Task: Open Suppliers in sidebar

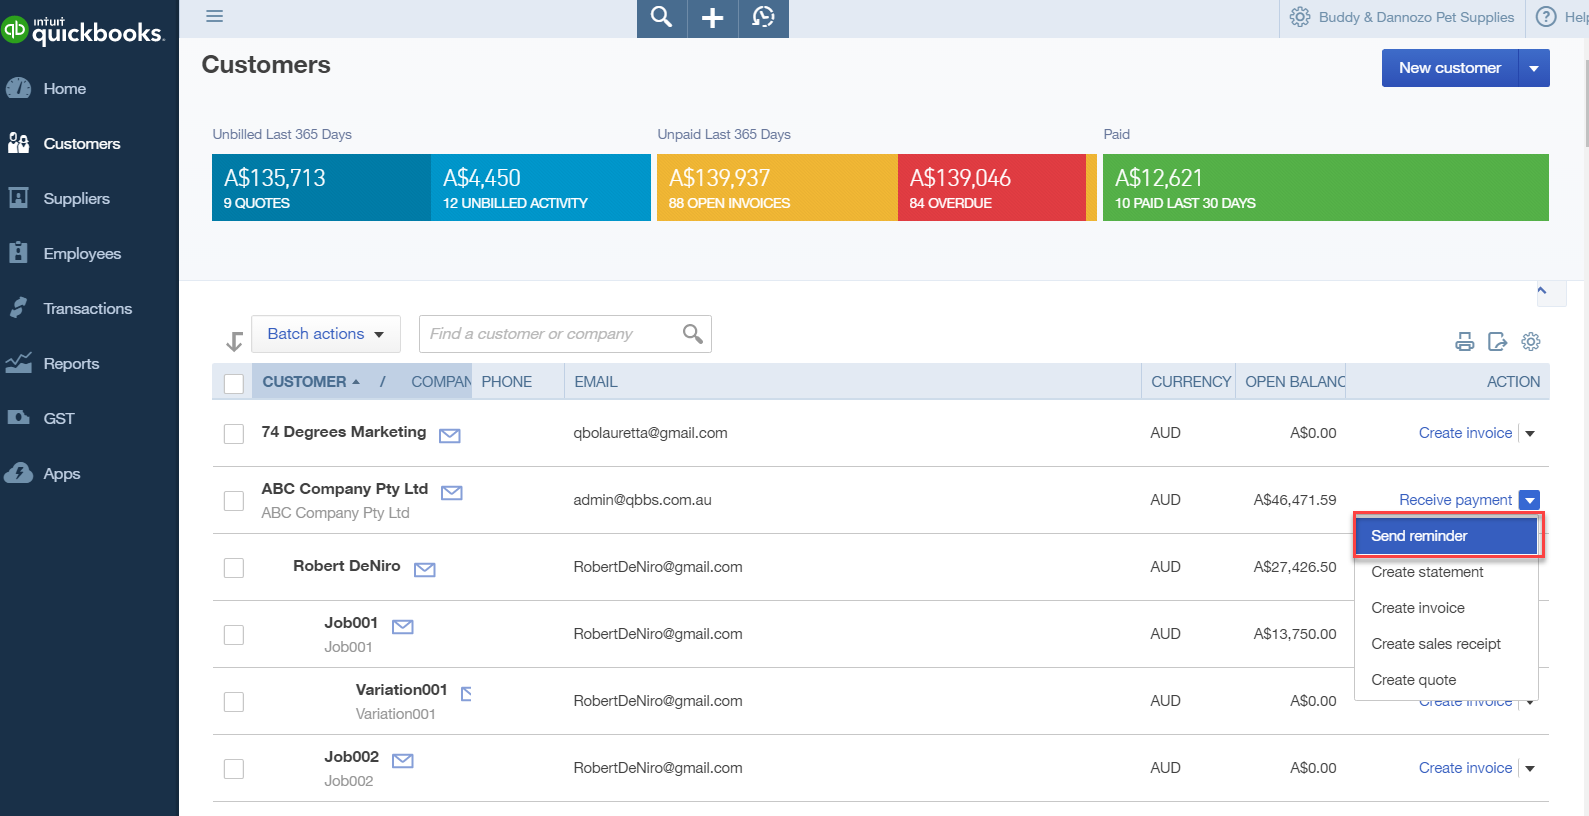Action: click(x=76, y=199)
